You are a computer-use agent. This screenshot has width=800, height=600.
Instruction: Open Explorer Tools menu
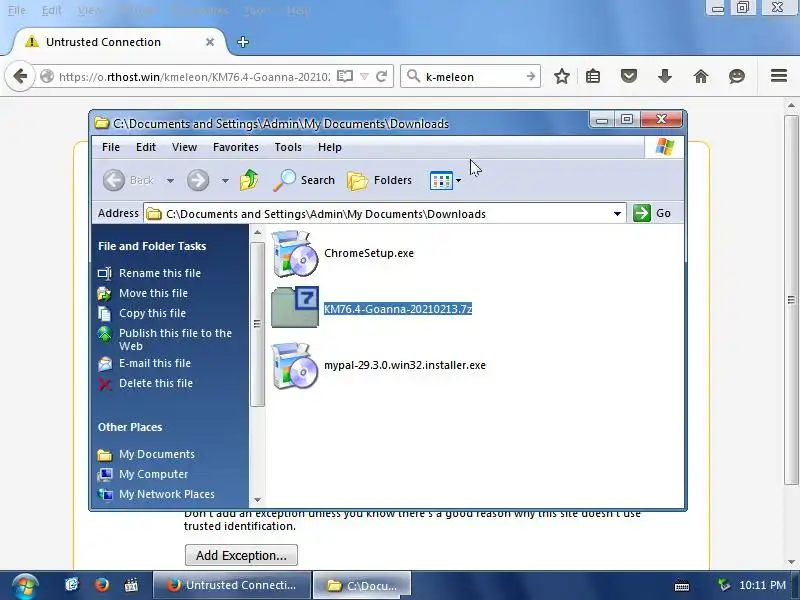288,147
